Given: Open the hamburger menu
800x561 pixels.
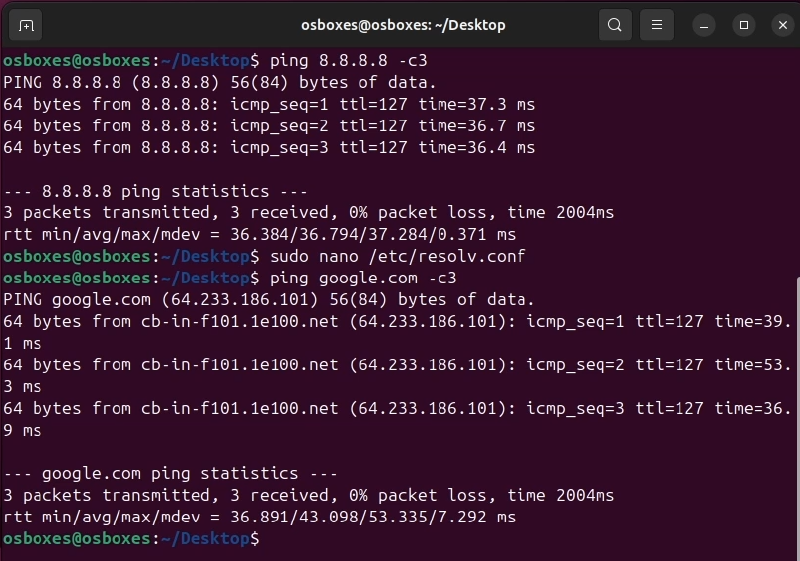Looking at the screenshot, I should pyautogui.click(x=657, y=25).
